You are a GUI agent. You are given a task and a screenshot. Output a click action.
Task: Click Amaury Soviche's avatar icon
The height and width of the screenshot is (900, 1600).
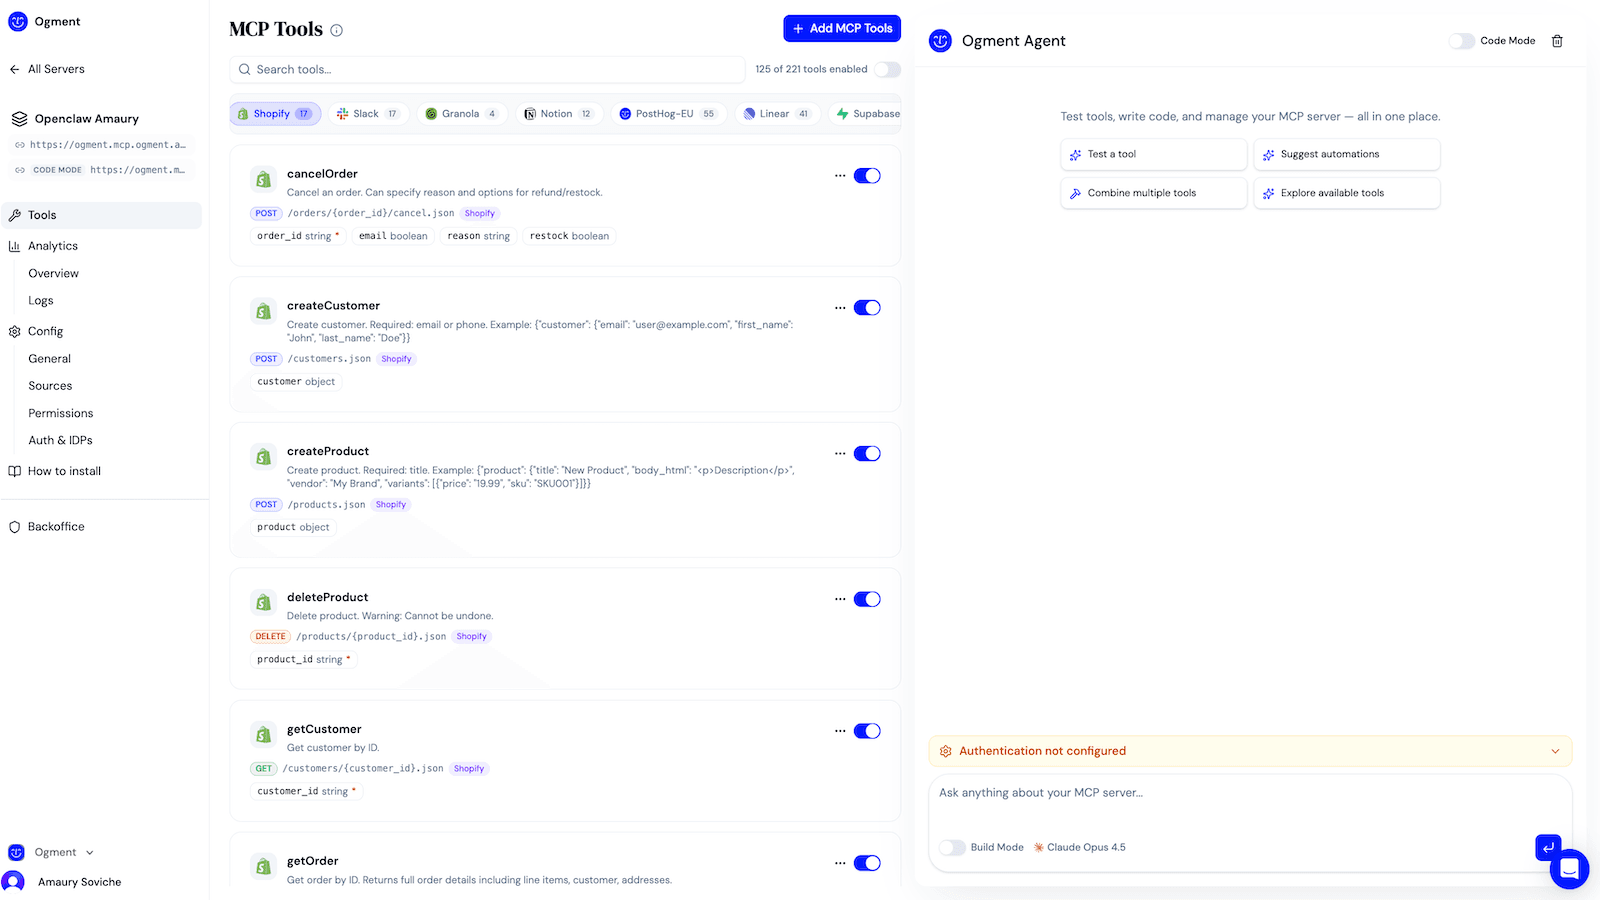click(14, 882)
